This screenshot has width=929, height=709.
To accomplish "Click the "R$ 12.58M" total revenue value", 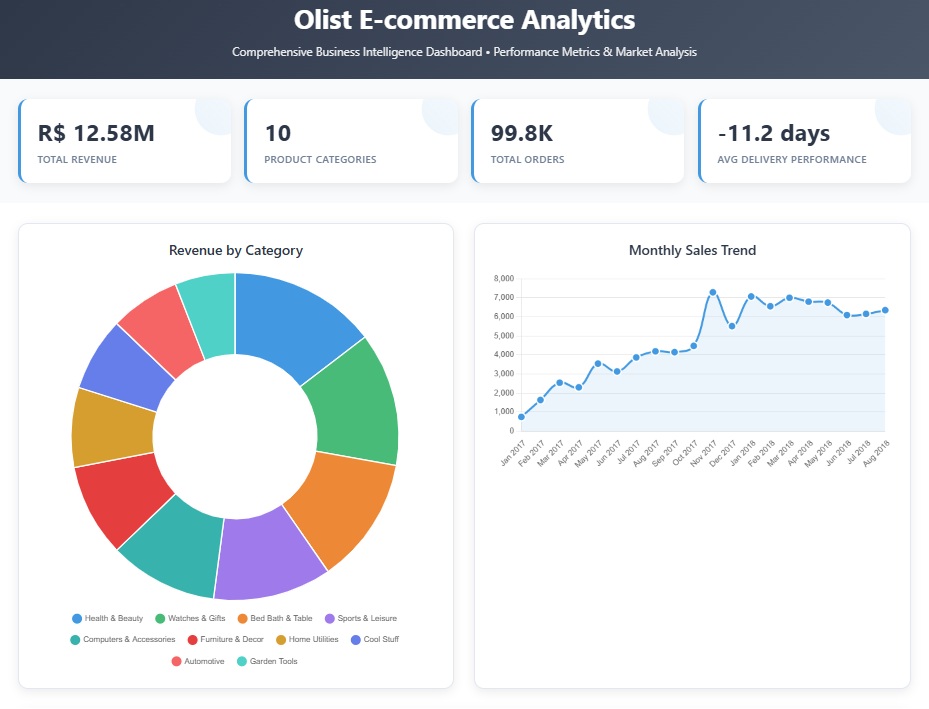I will 96,133.
